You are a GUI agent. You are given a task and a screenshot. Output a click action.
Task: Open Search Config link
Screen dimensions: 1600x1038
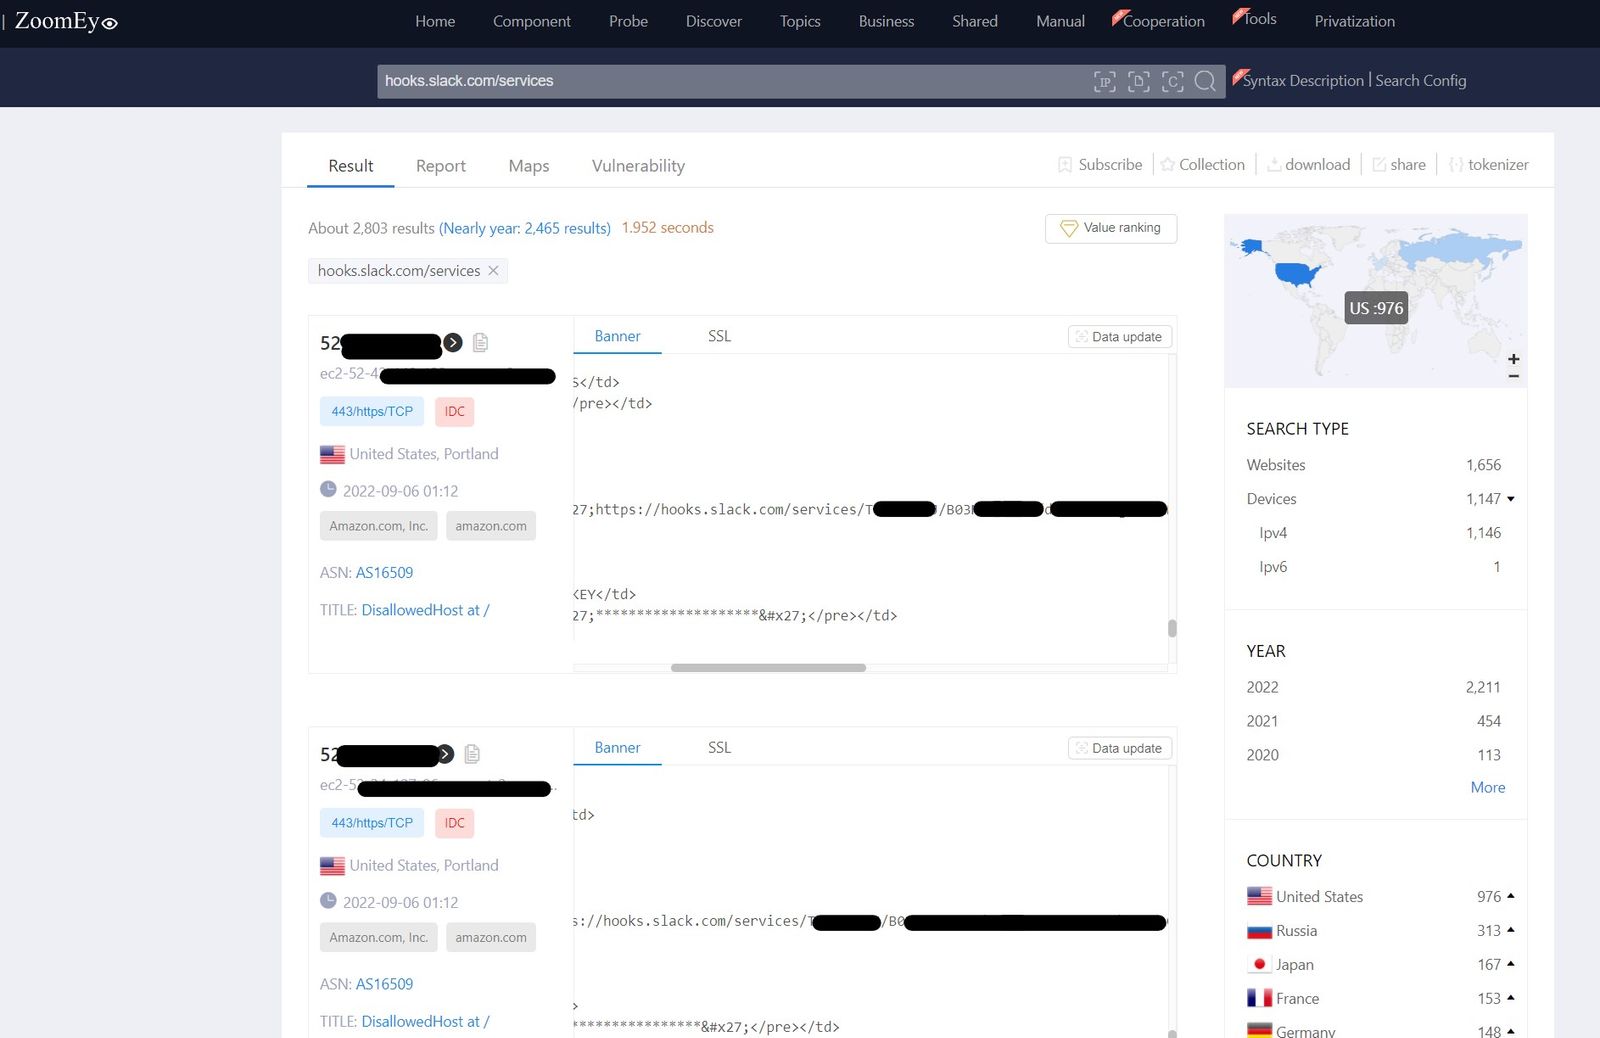pos(1421,81)
